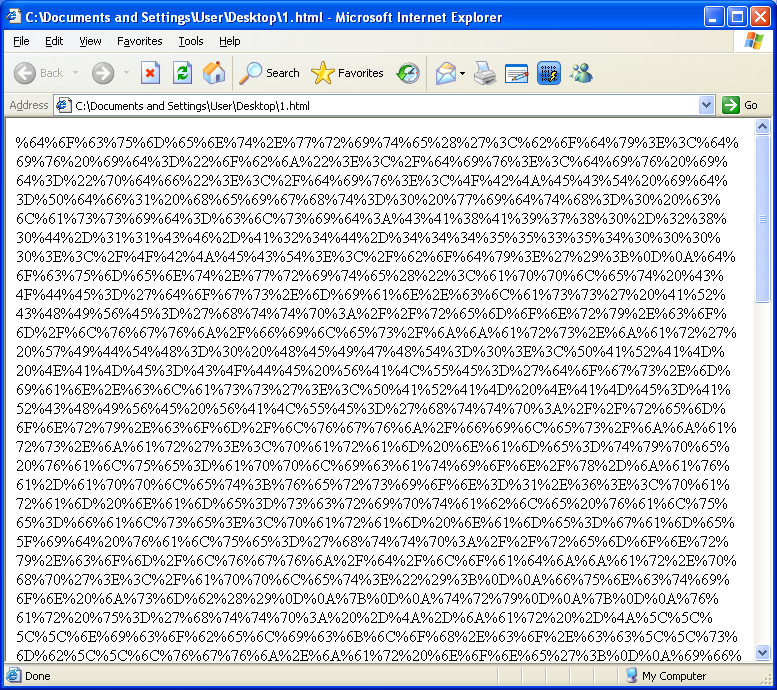This screenshot has height=690, width=777.
Task: Expand the Address bar dropdown
Action: [x=707, y=105]
